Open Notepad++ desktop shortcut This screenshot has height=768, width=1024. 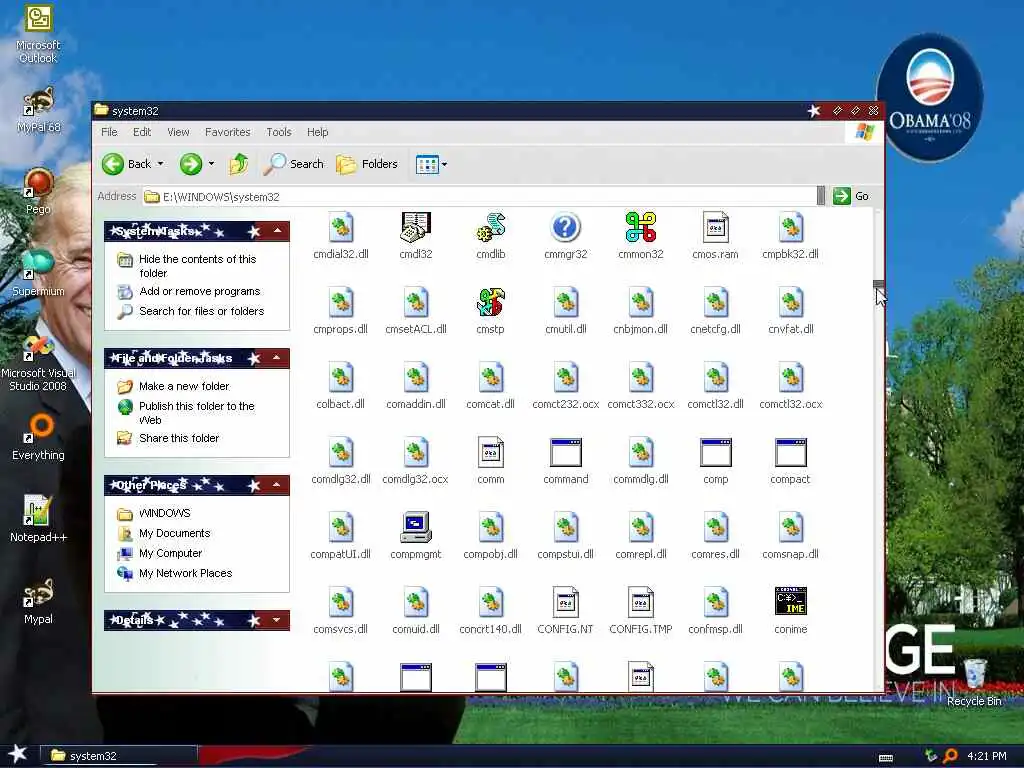(38, 519)
